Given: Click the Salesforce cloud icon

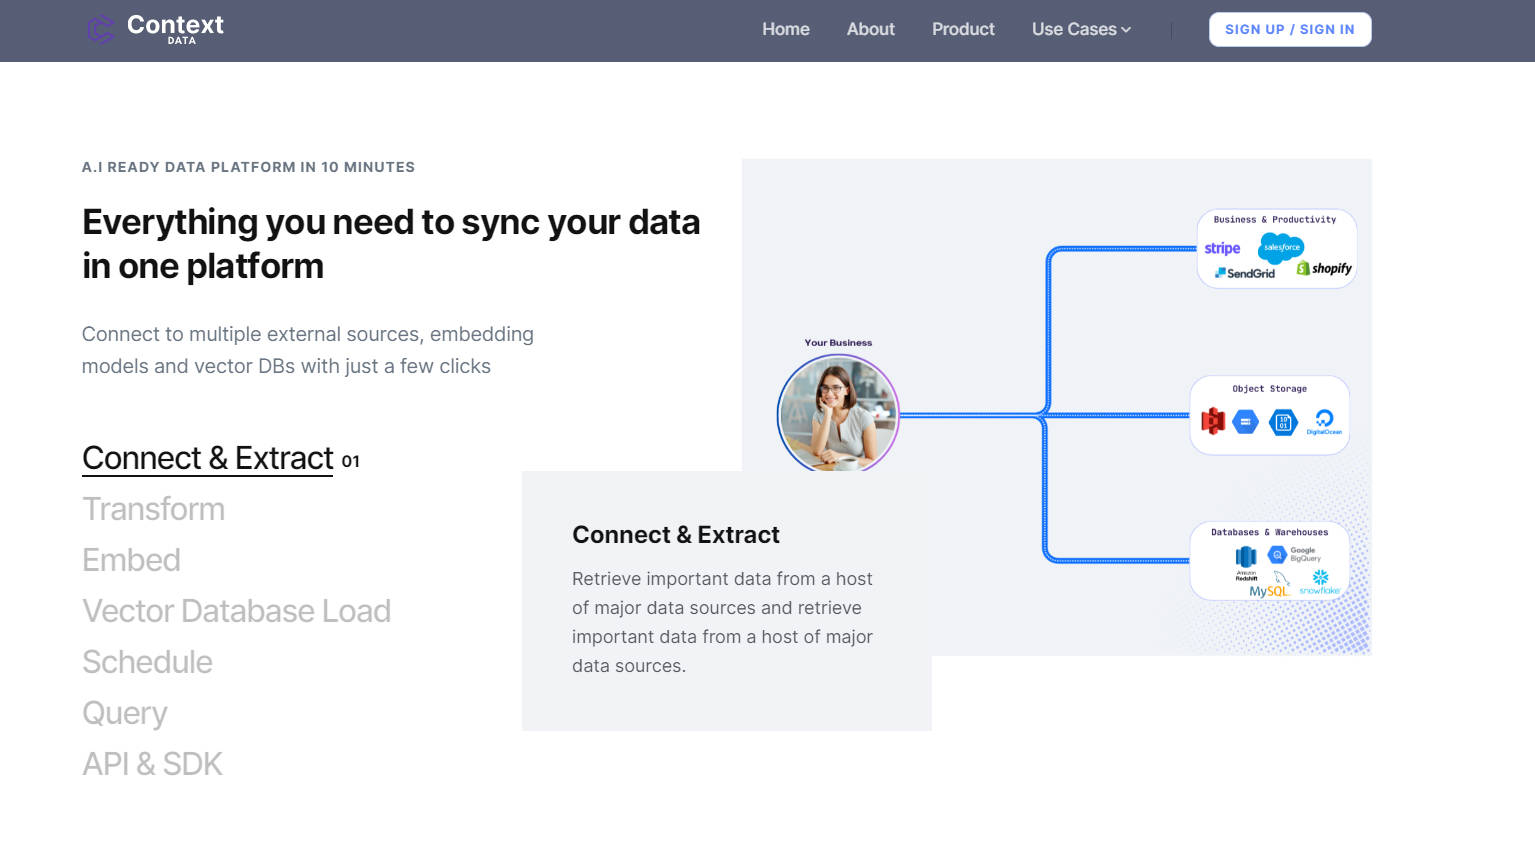Looking at the screenshot, I should pyautogui.click(x=1280, y=247).
